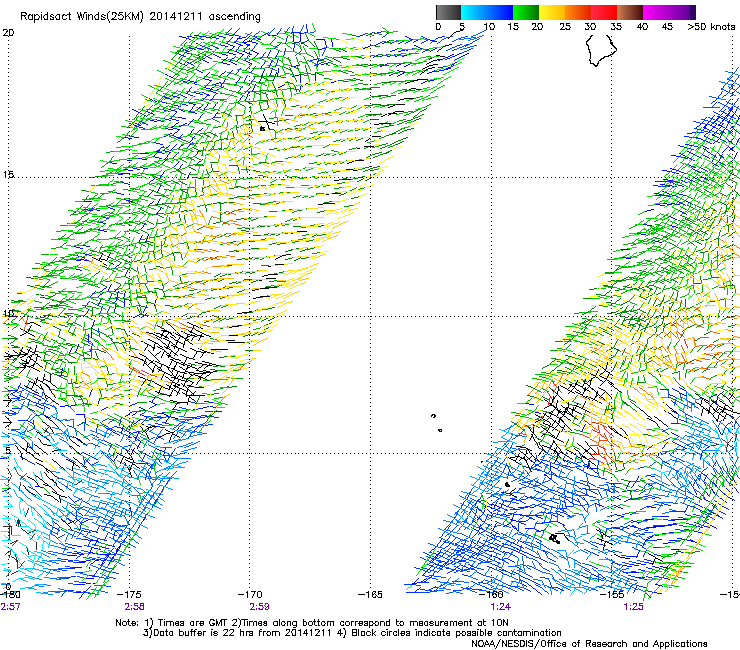Click the purple time label '2:57'
This screenshot has width=740, height=650.
tap(10, 607)
